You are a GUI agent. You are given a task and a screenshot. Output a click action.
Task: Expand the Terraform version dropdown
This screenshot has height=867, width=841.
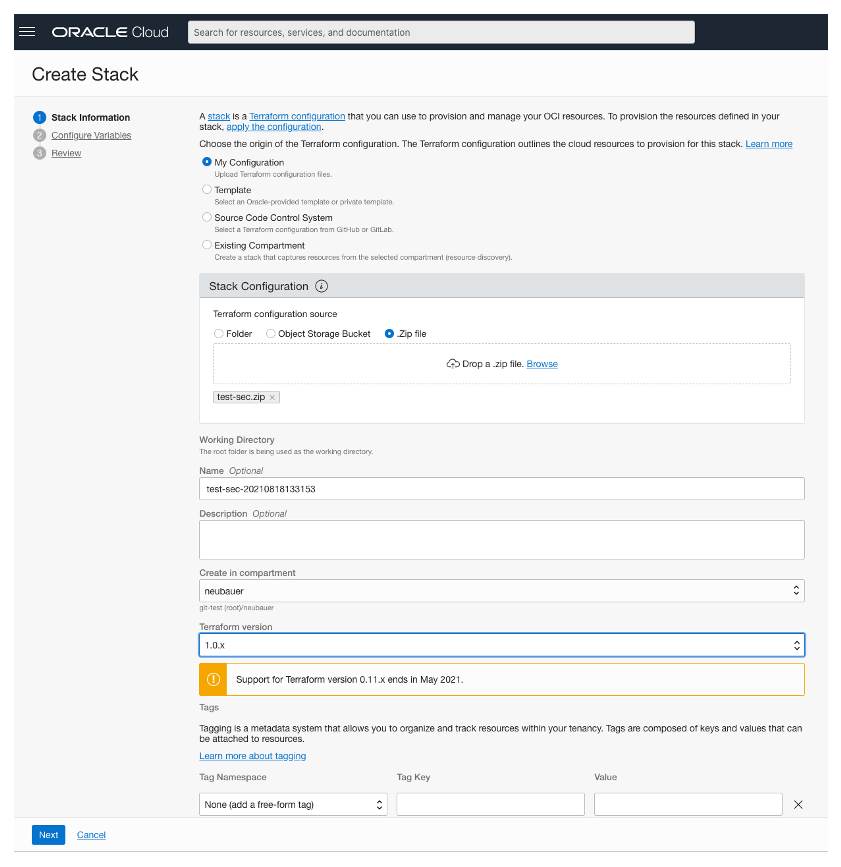tap(501, 645)
